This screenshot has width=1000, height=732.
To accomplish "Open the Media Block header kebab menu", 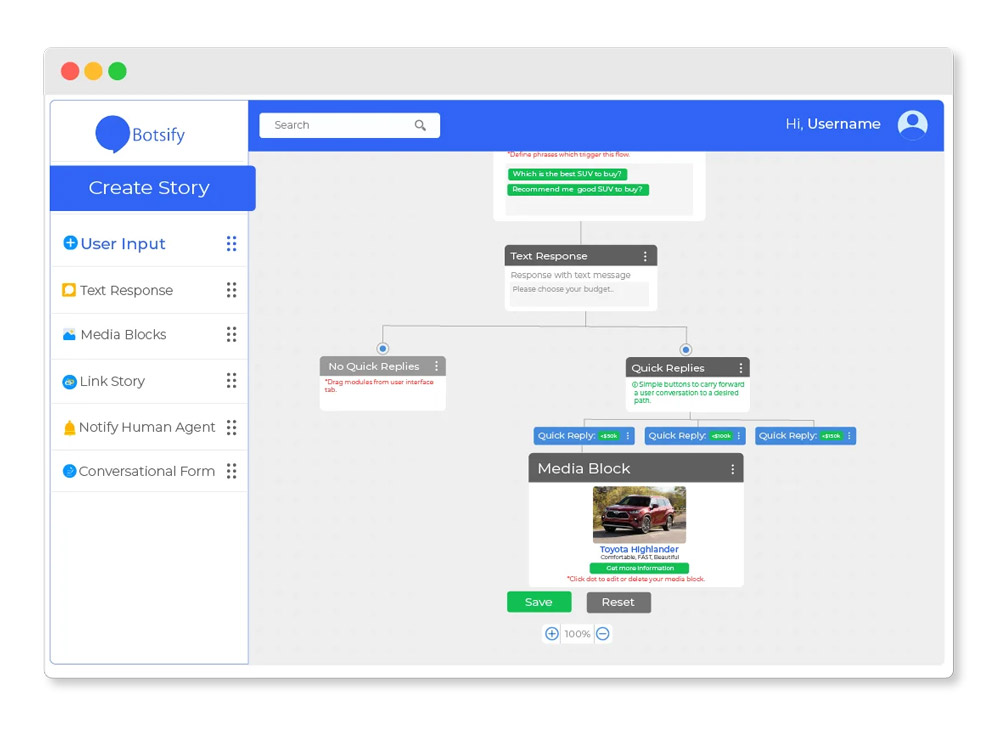I will (x=733, y=467).
